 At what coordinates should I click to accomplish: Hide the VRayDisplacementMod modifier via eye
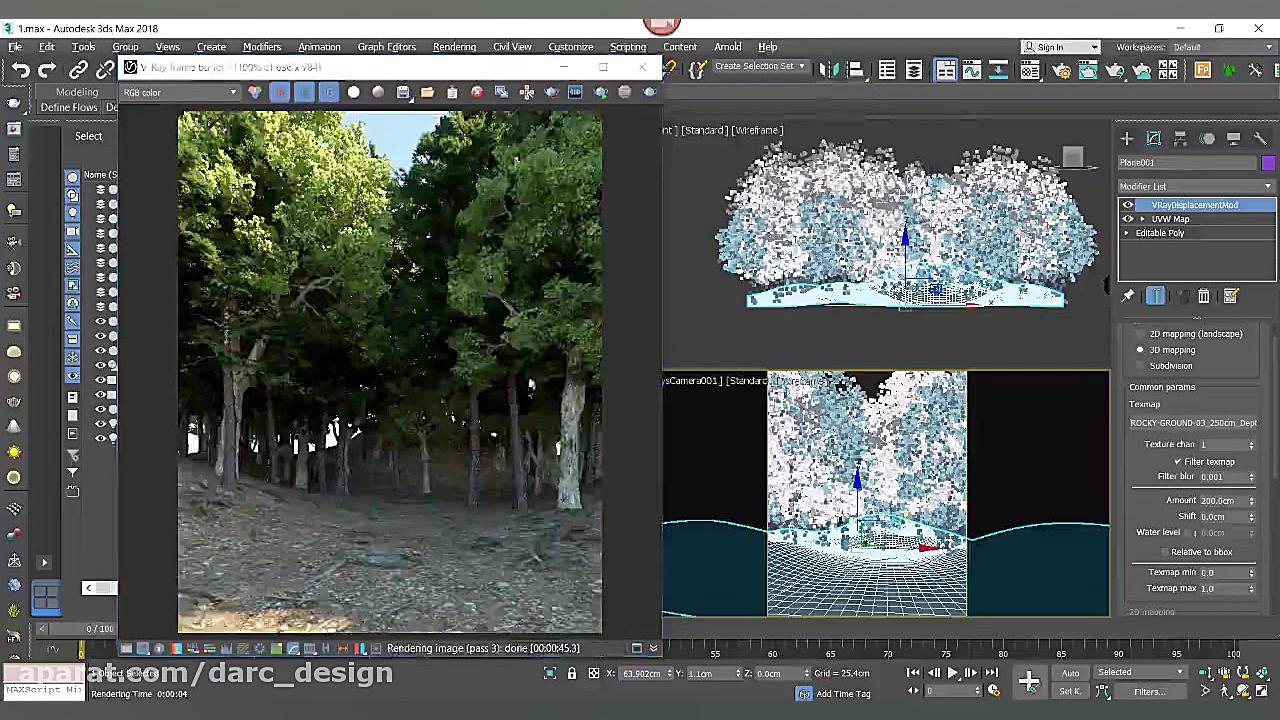tap(1128, 205)
